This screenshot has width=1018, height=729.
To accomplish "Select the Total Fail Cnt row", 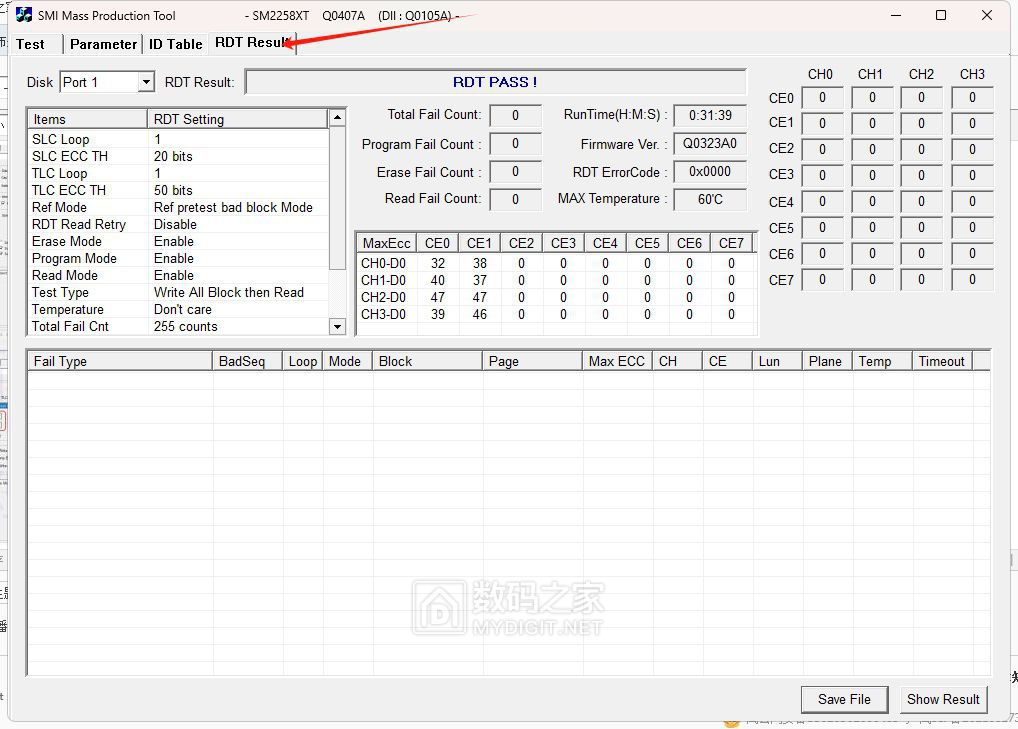I will point(179,327).
